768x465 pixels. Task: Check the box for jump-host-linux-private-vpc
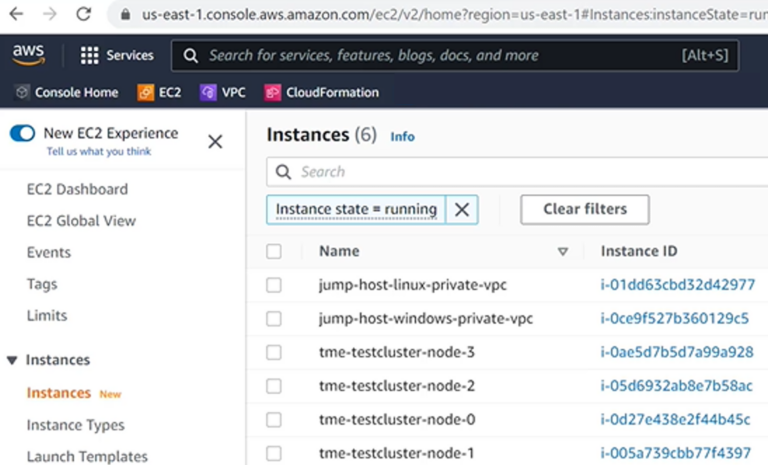(274, 285)
